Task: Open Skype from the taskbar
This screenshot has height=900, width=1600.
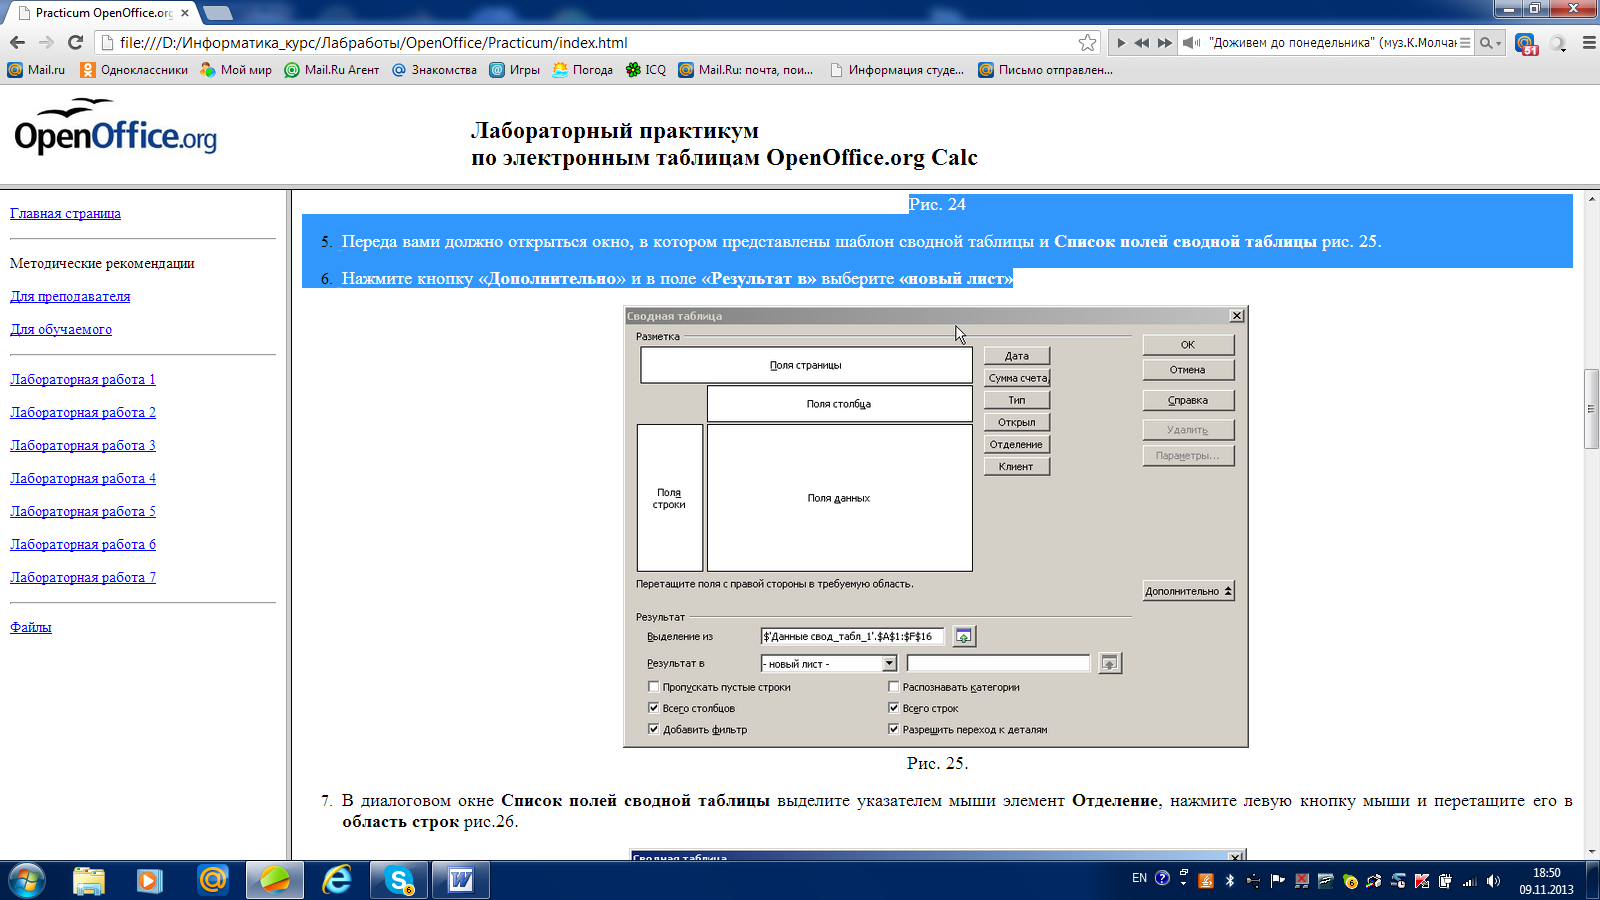Action: (399, 880)
